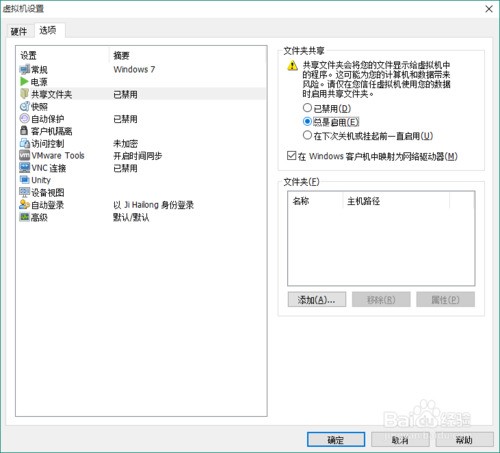
Task: Confirm with the 确定 button
Action: tap(336, 440)
